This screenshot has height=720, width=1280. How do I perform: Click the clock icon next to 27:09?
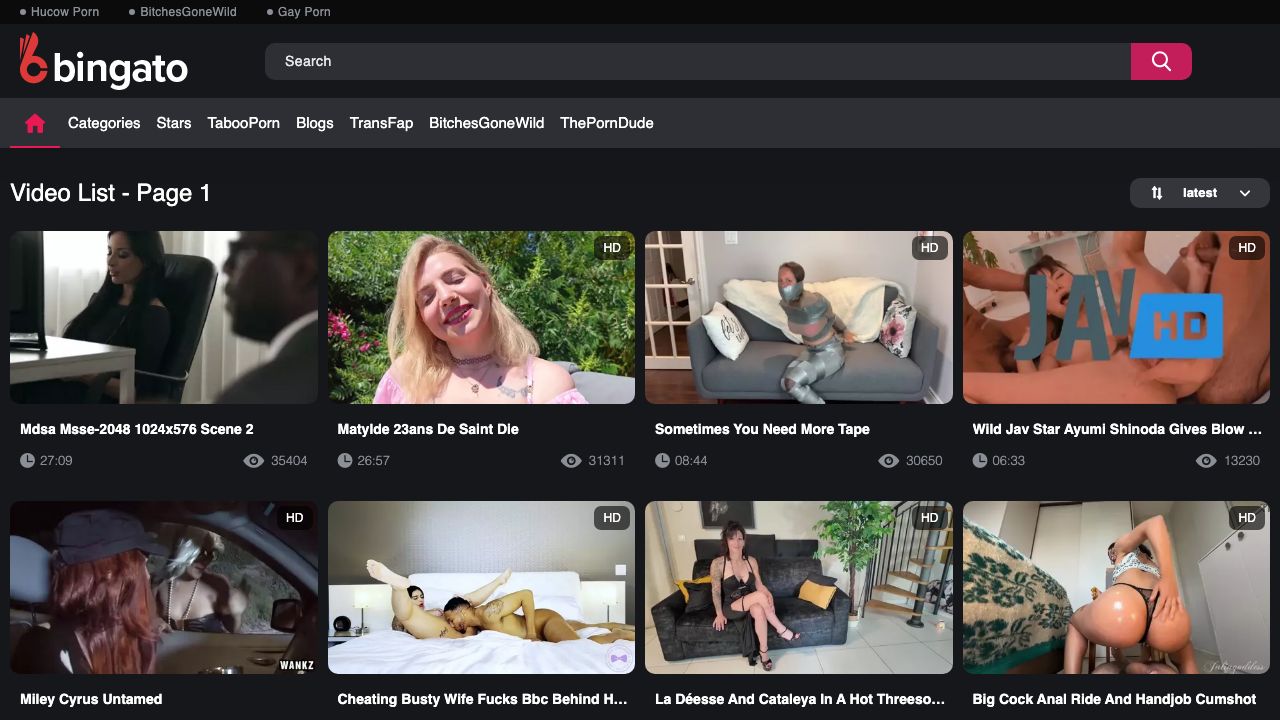[27, 461]
